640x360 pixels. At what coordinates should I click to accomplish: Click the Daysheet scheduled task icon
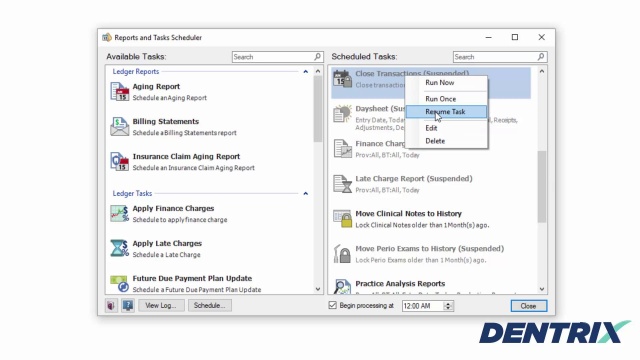(342, 114)
